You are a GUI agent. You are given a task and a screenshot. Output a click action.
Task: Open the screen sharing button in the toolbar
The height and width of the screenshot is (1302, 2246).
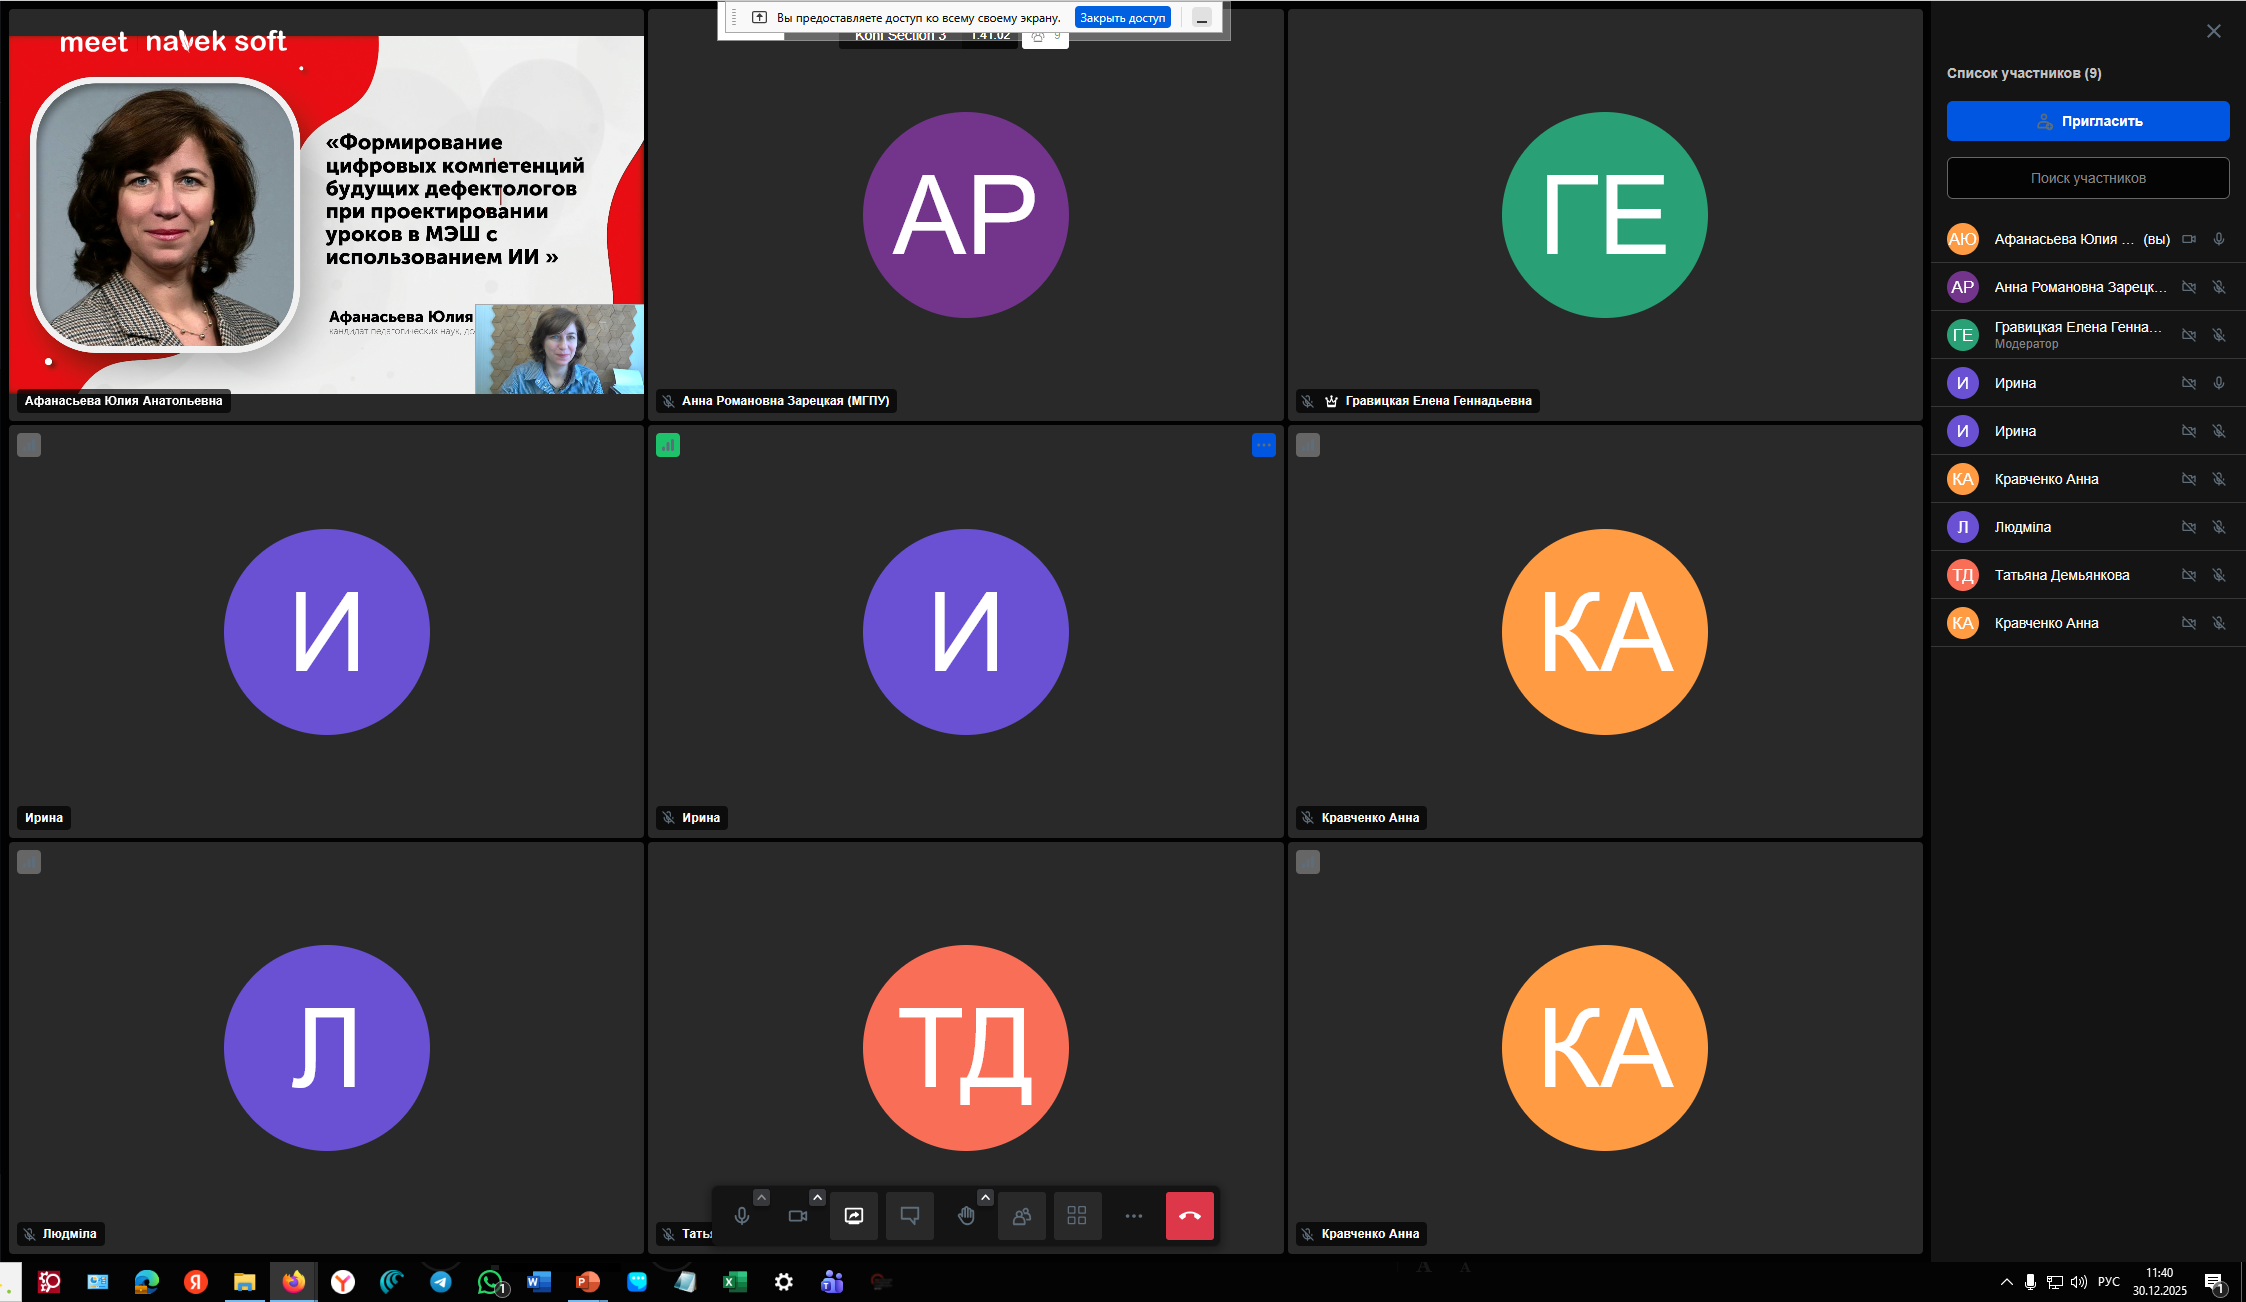tap(854, 1216)
